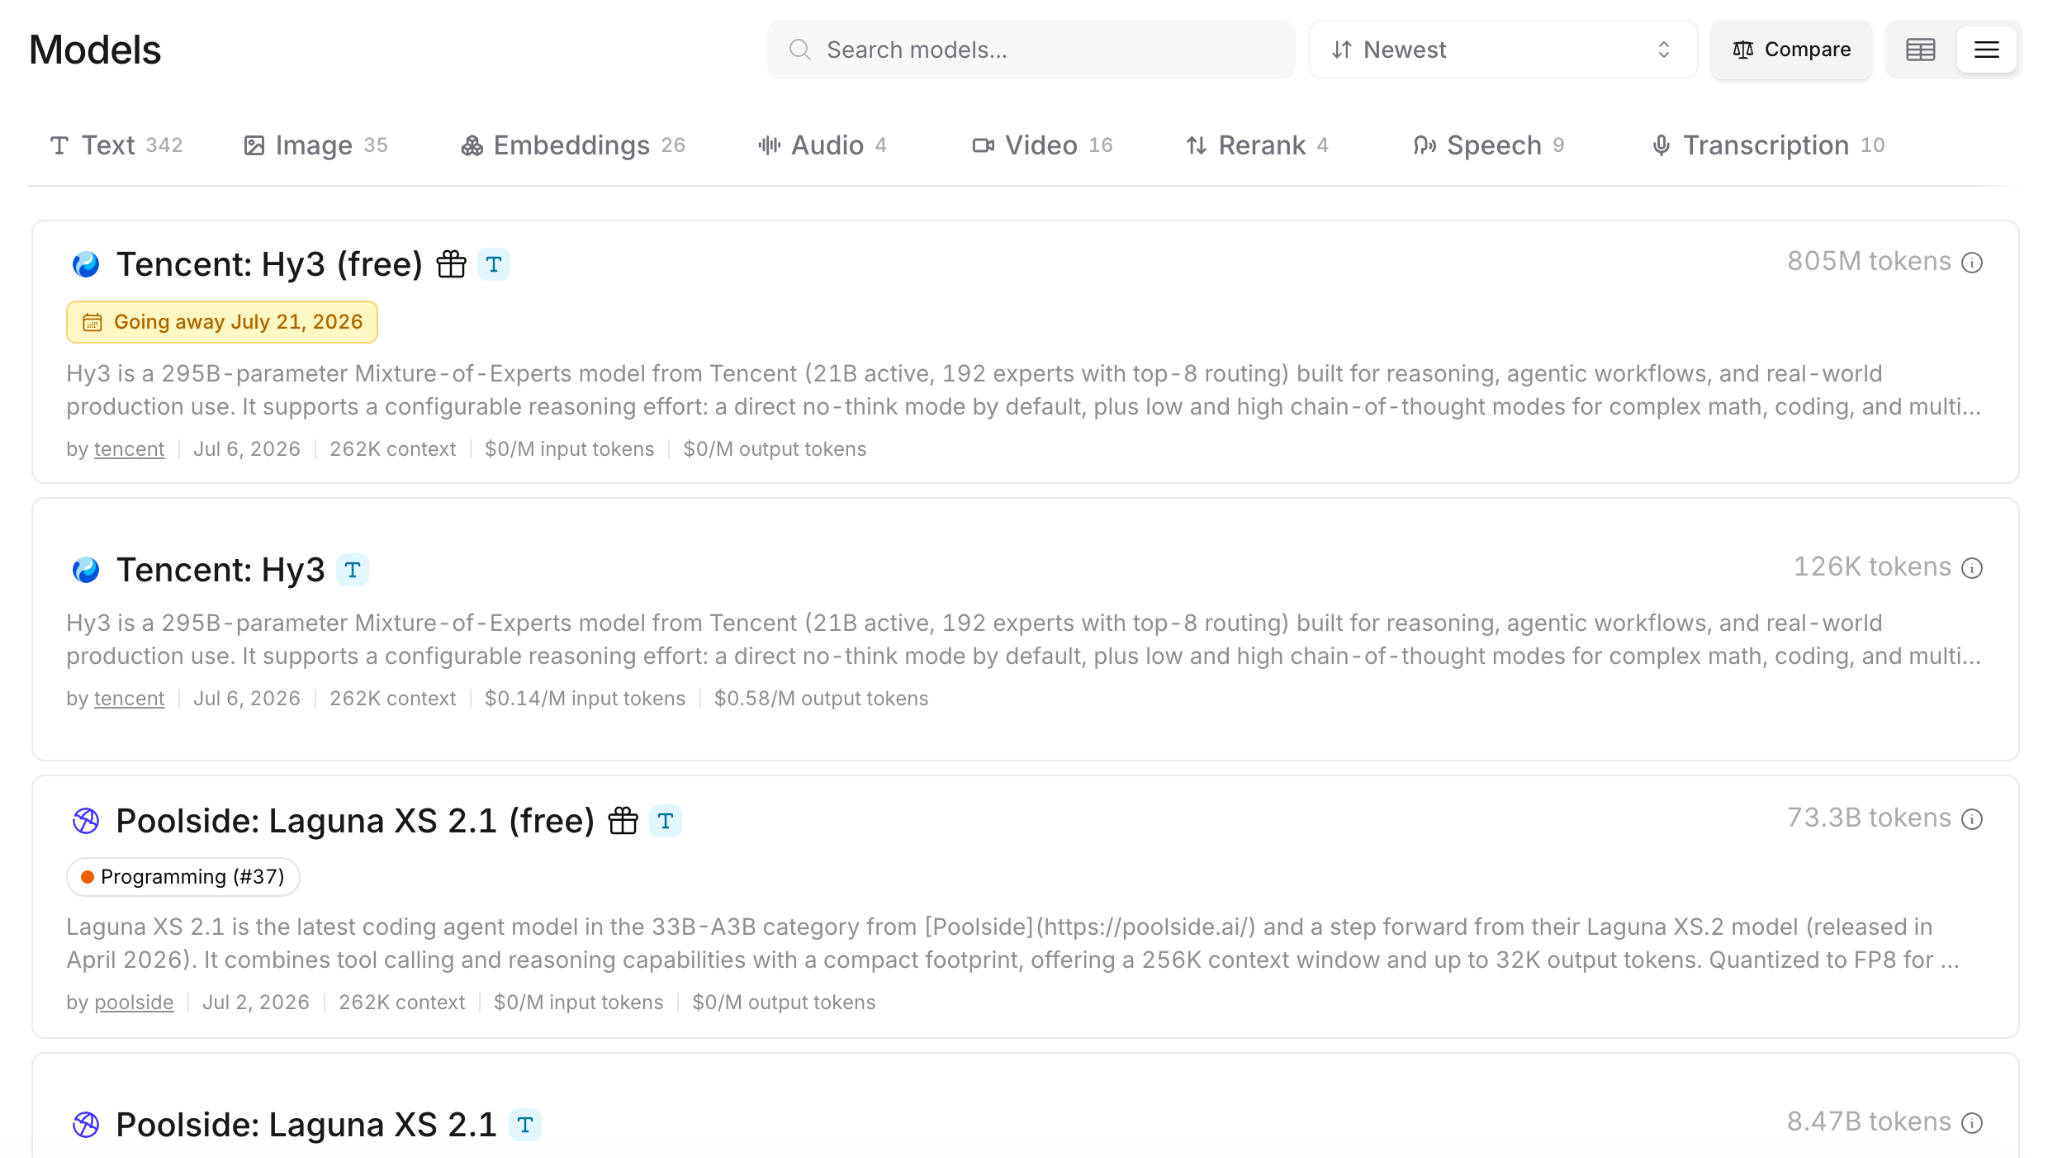Select the Image tab
This screenshot has height=1158, width=2048.
click(316, 145)
